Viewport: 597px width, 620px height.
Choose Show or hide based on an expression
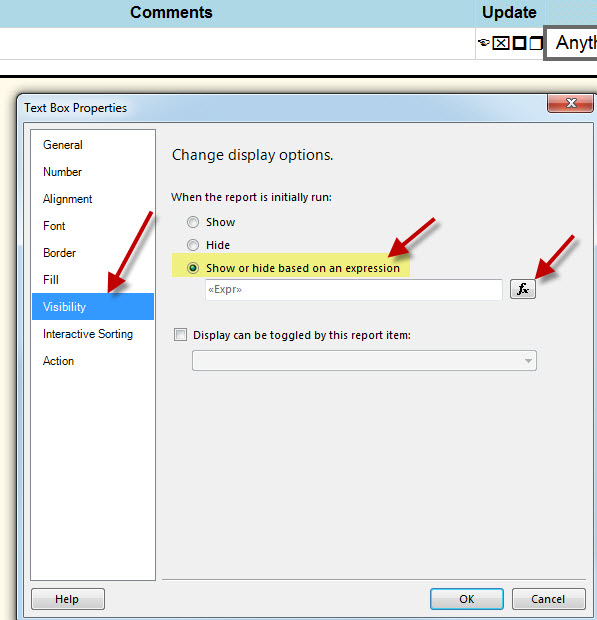click(x=193, y=268)
